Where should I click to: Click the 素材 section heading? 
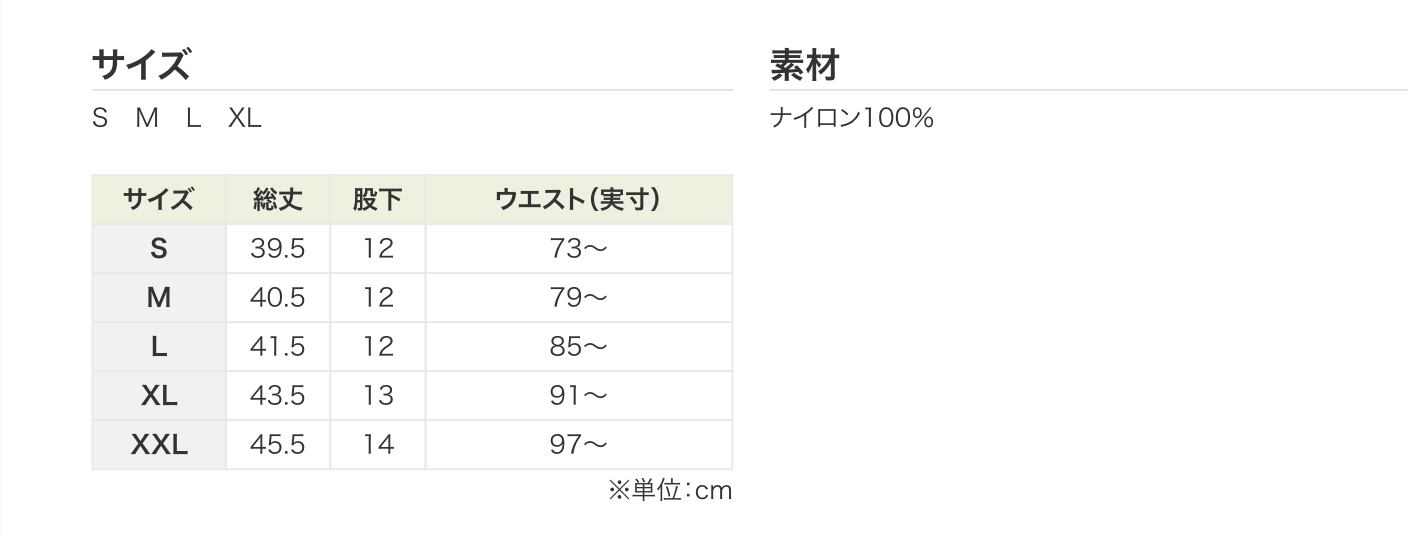pos(804,66)
